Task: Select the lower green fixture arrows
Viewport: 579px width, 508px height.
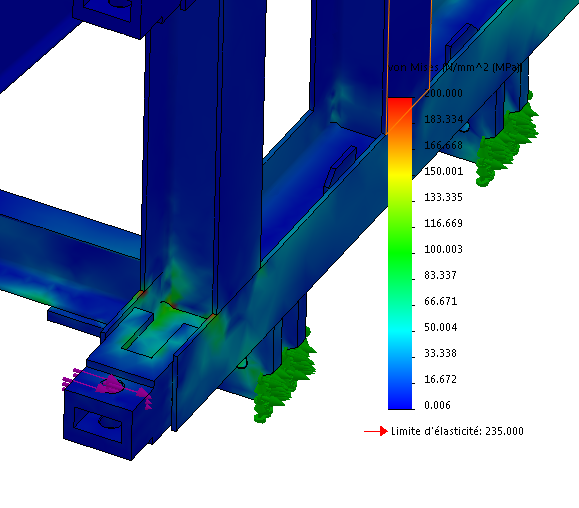Action: (285, 376)
